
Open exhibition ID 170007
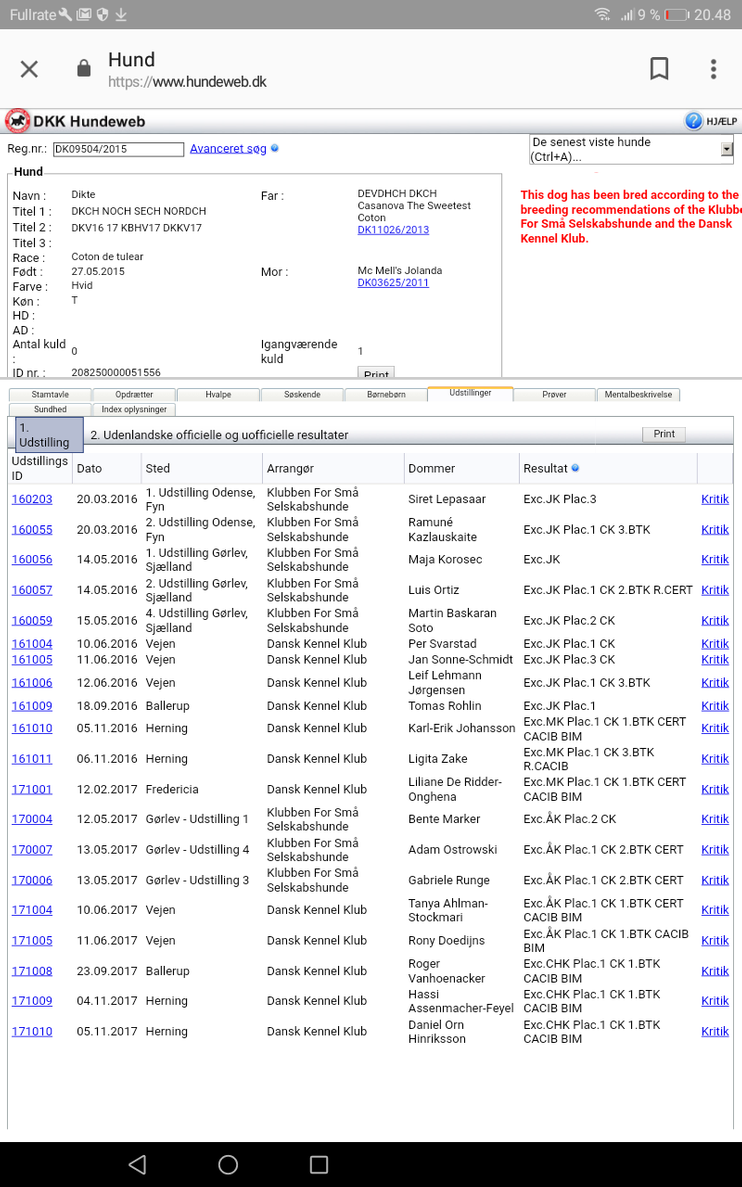(x=32, y=849)
